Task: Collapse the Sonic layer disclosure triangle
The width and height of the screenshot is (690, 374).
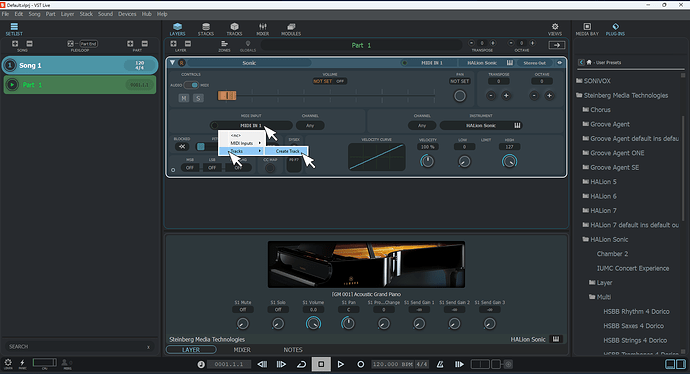Action: [172, 63]
